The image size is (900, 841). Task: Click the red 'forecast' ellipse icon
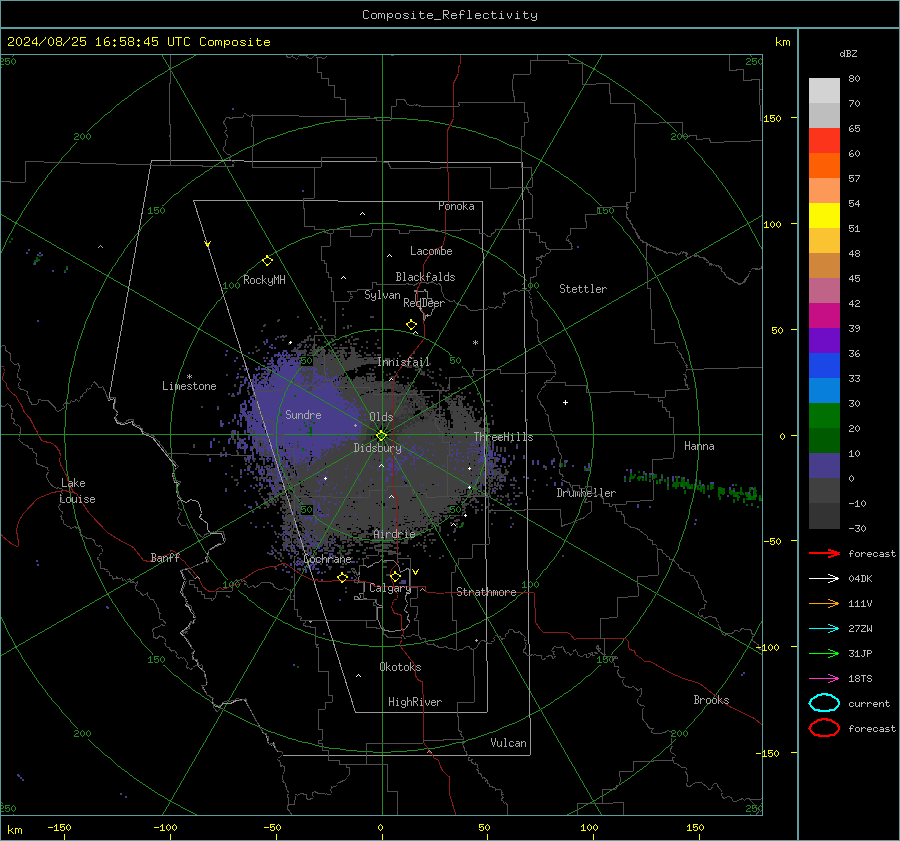click(824, 728)
